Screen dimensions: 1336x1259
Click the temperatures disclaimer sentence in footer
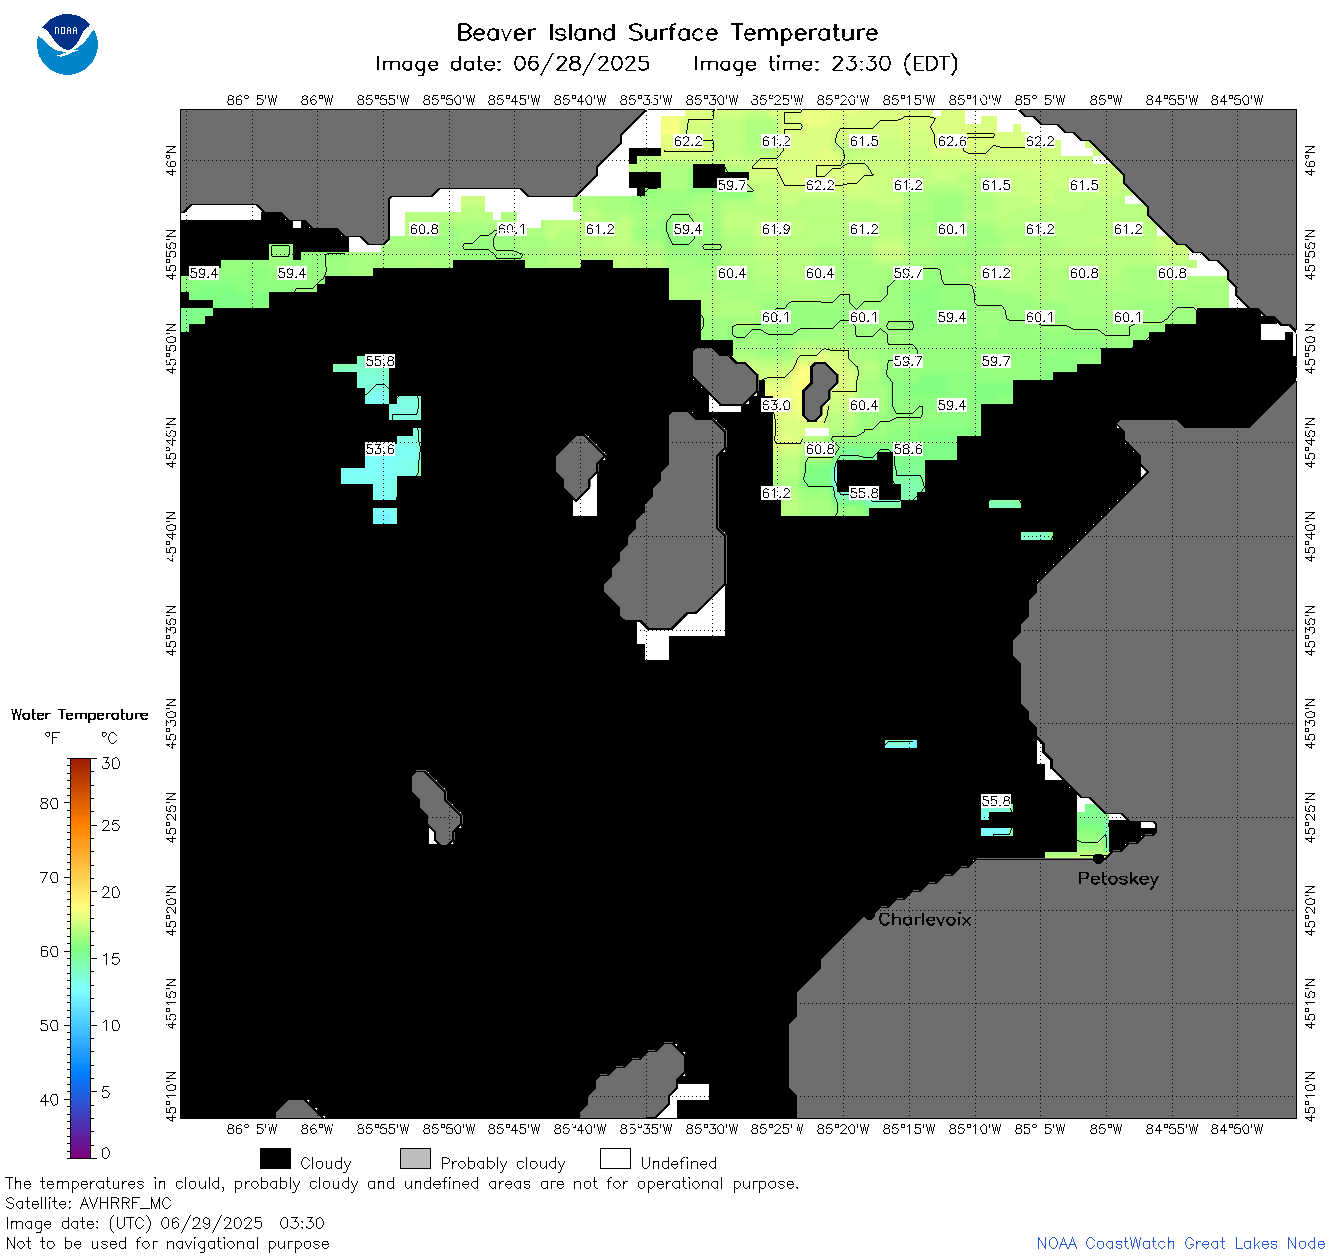pyautogui.click(x=402, y=1183)
